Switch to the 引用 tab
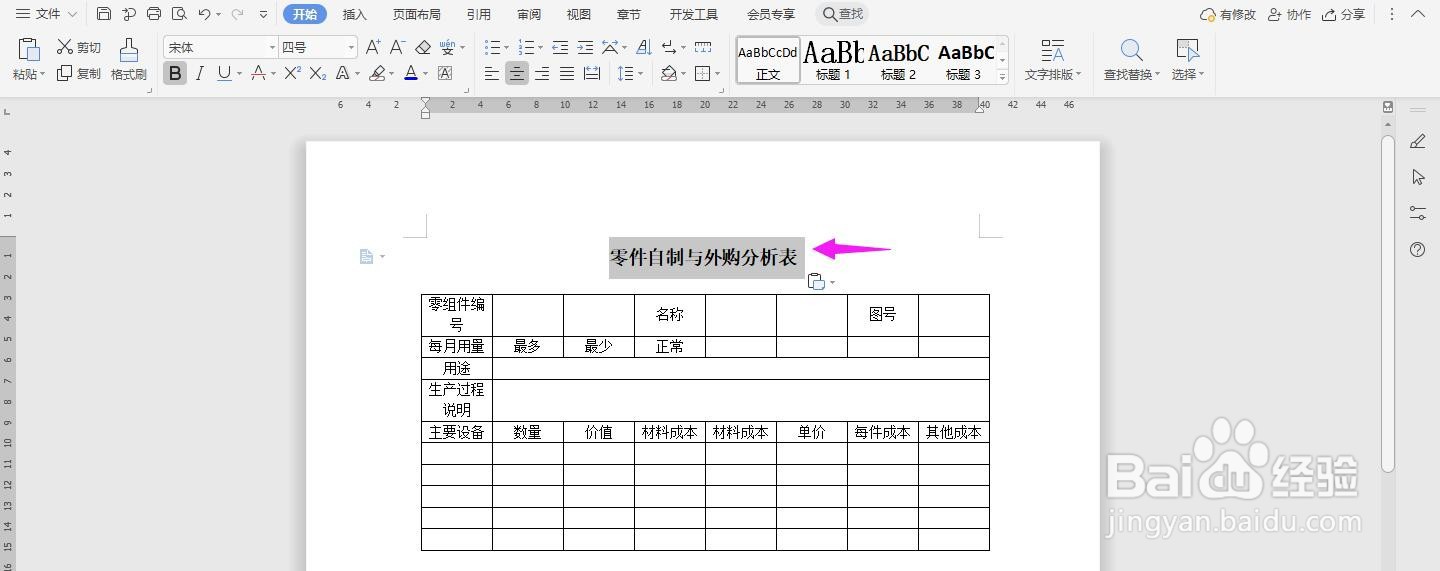The width and height of the screenshot is (1440, 571). point(478,14)
